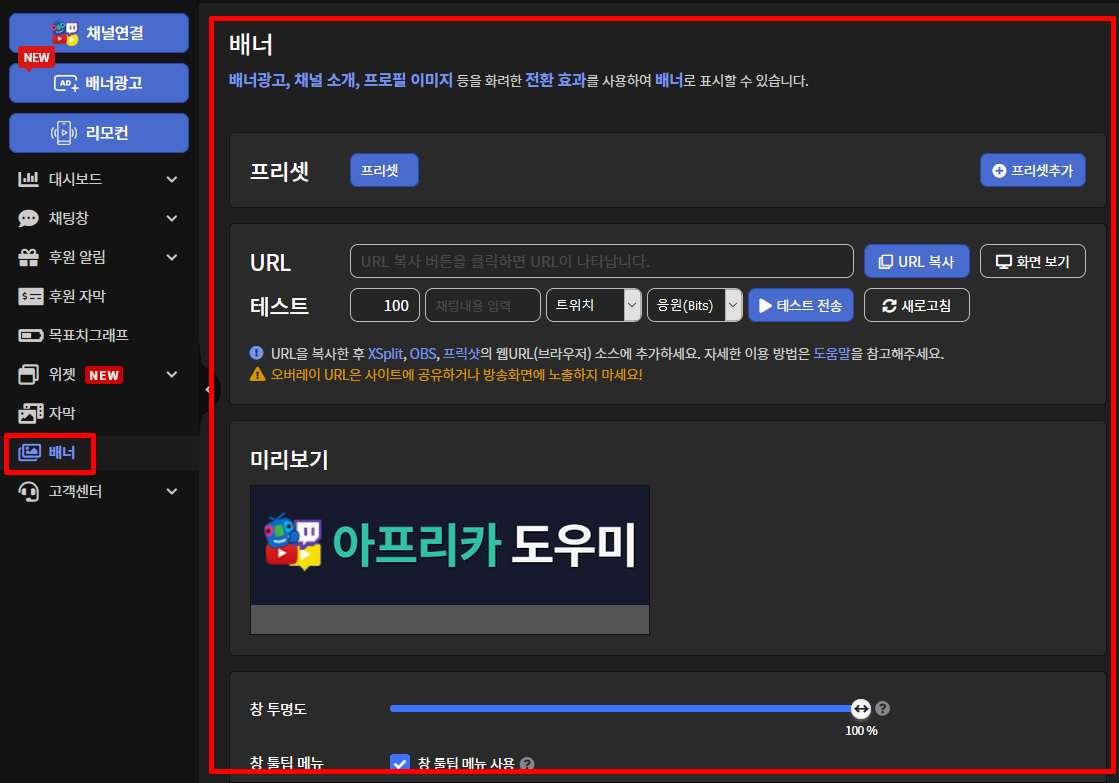Click the 후원 자막 dollar caption icon
1119x783 pixels.
point(30,296)
